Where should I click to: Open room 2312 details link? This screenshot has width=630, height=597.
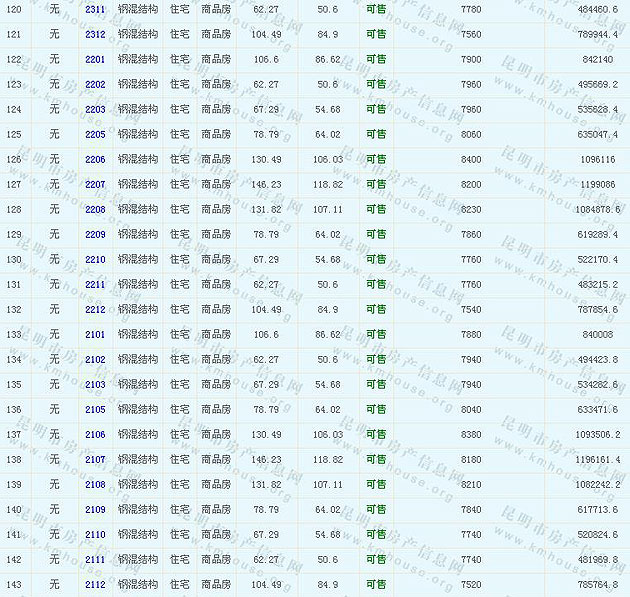click(x=95, y=34)
